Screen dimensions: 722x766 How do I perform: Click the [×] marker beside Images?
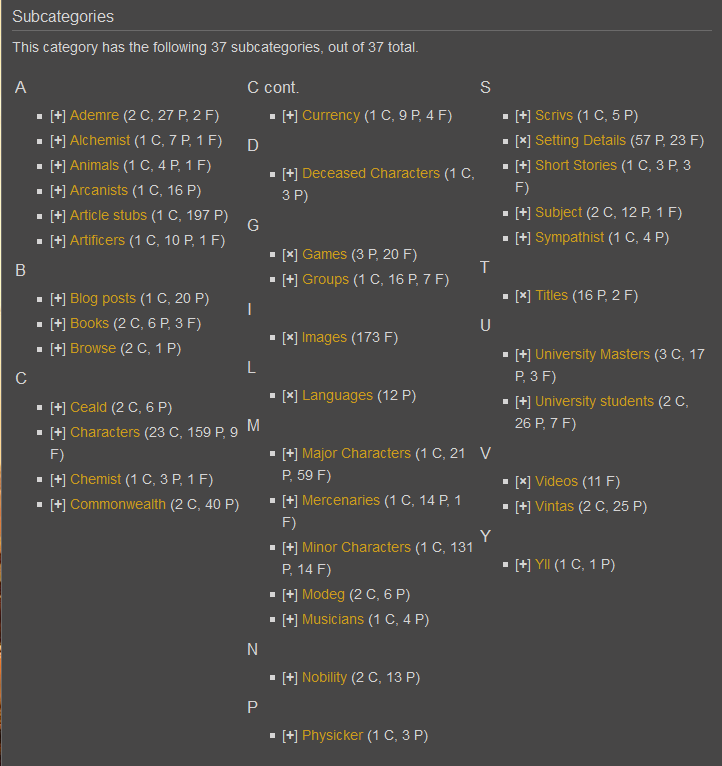coord(290,338)
